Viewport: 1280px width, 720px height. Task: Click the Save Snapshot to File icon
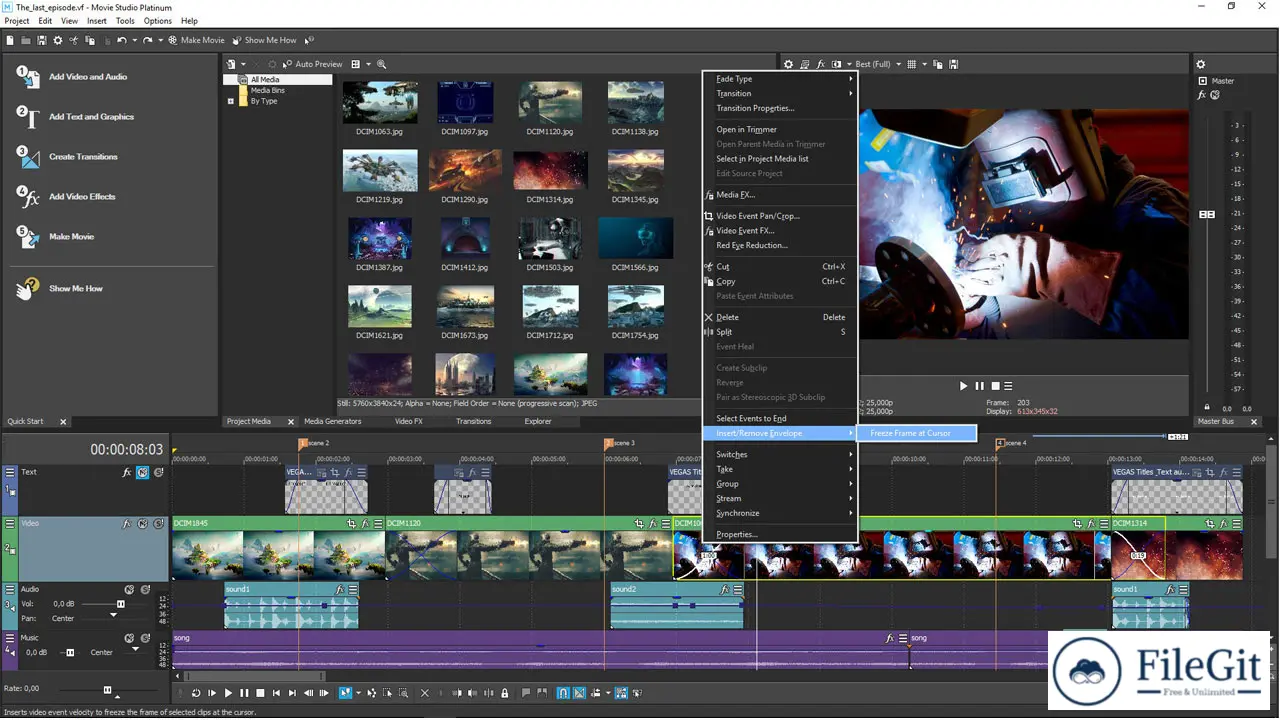click(954, 64)
